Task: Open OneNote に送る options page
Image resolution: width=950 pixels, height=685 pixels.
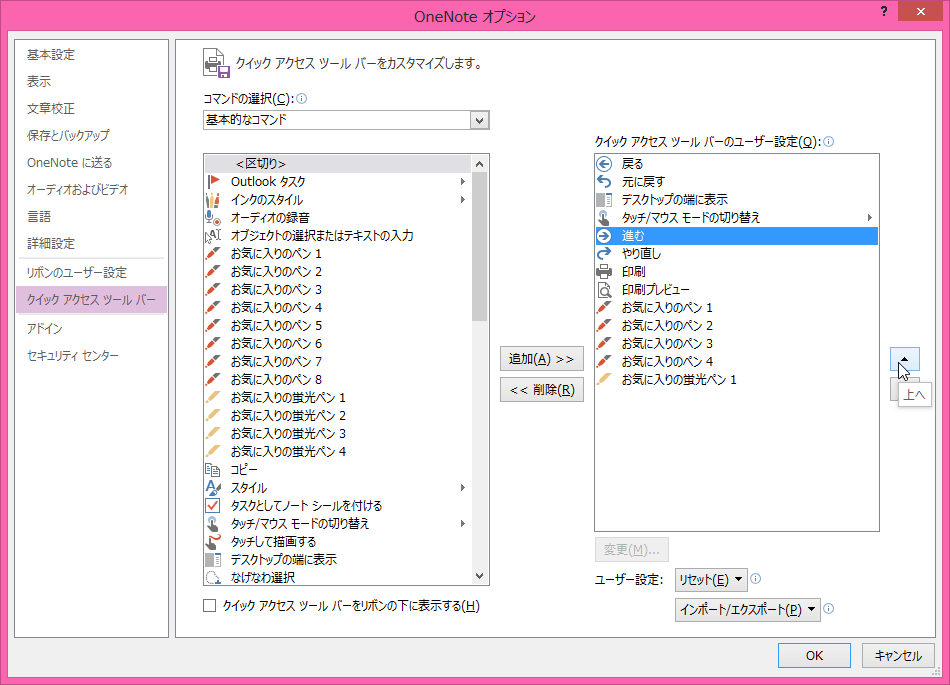Action: 70,162
